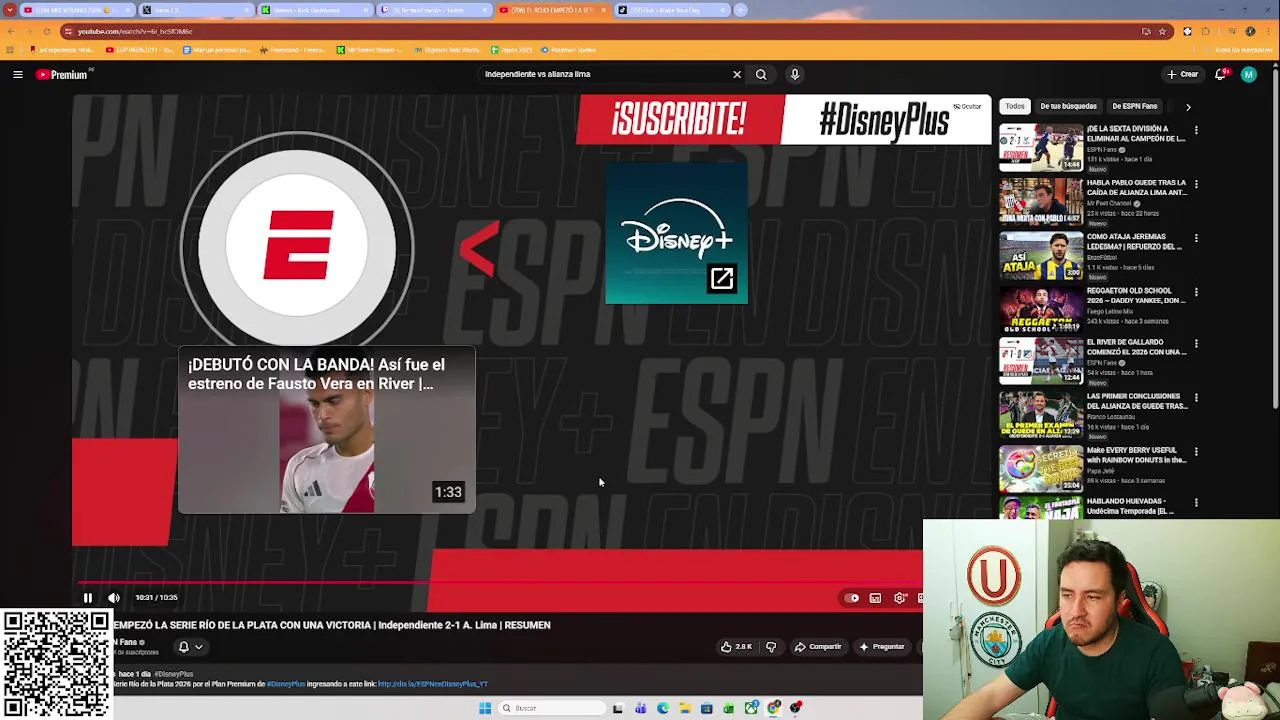This screenshot has width=1280, height=720.
Task: Bookmark page with star icon
Action: click(x=1162, y=31)
